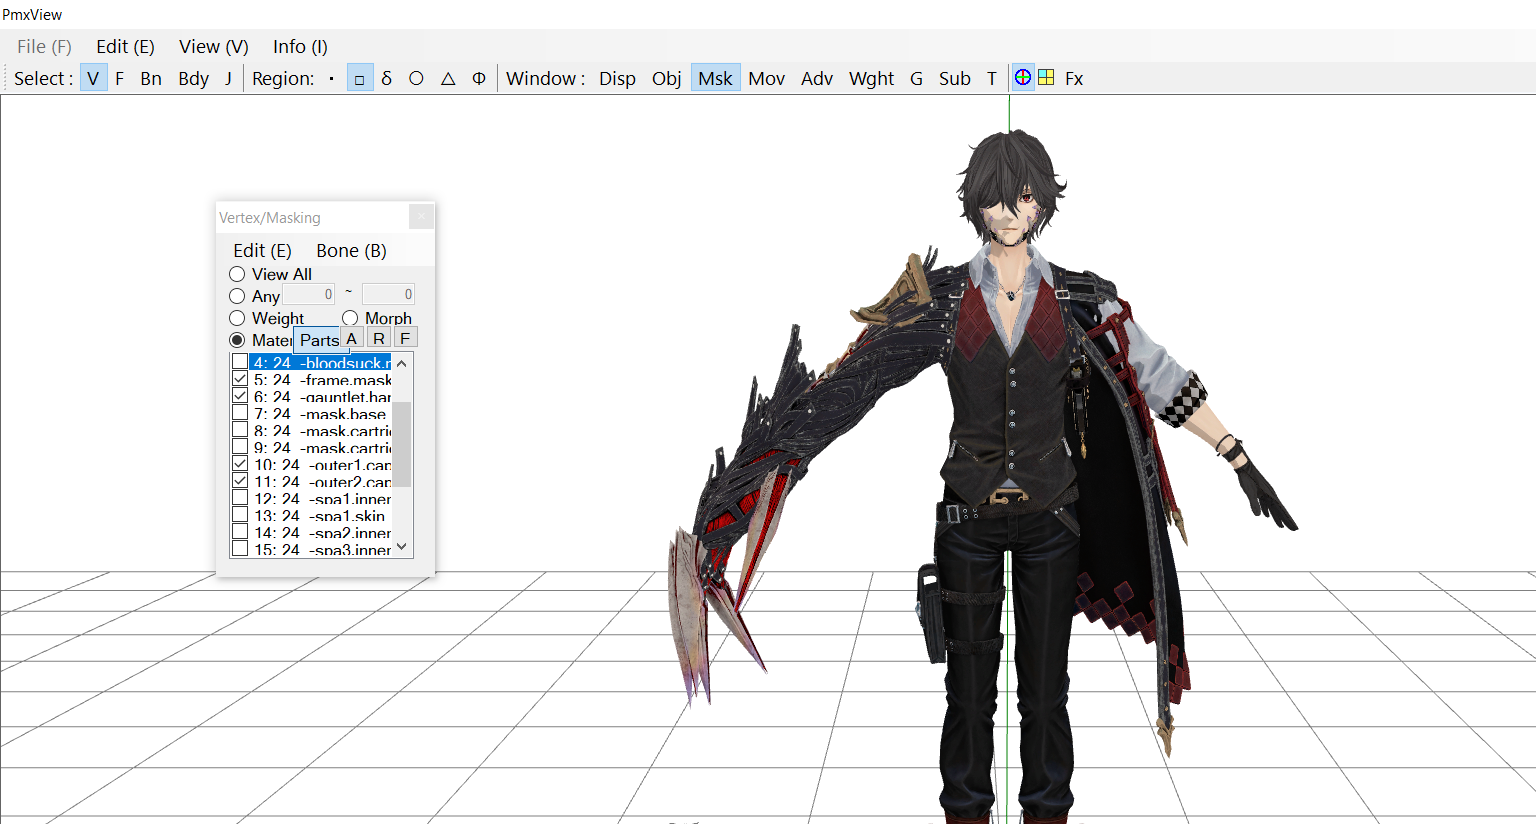Open the Sub window

coord(955,79)
